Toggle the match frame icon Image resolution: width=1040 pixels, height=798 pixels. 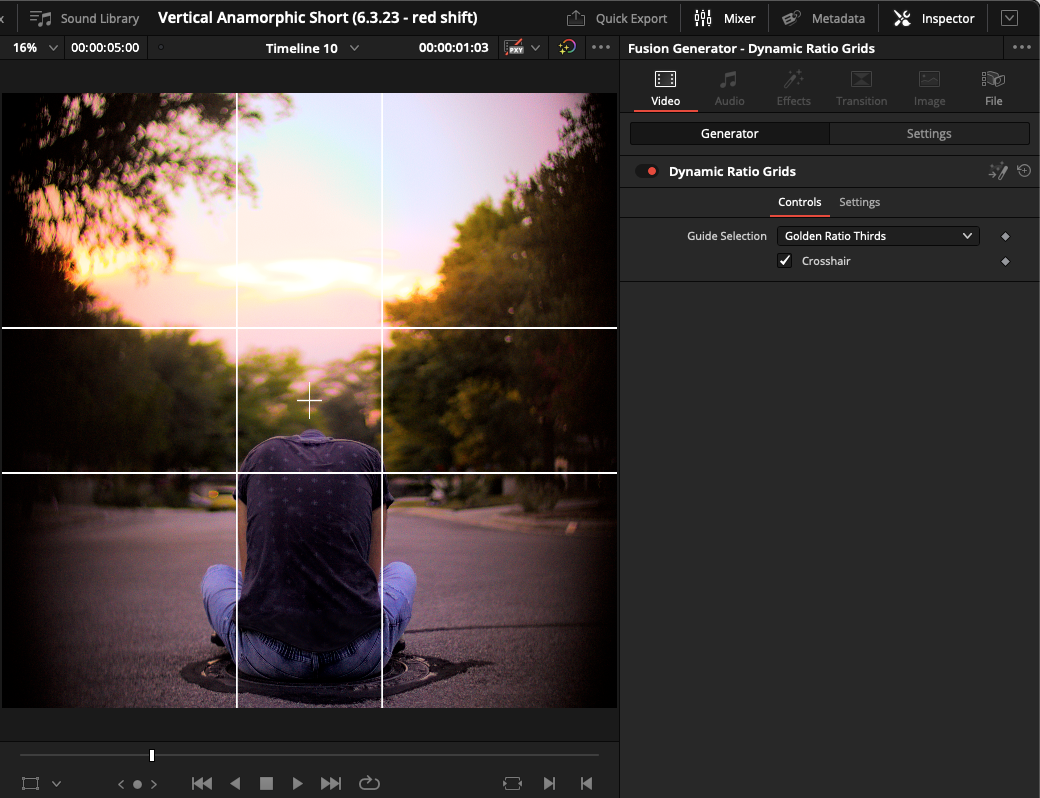[x=513, y=783]
